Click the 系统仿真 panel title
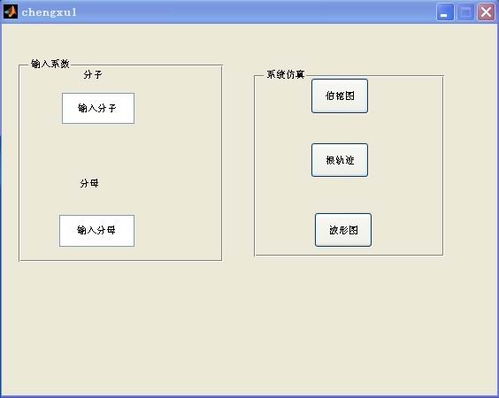The image size is (499, 398). tap(286, 74)
